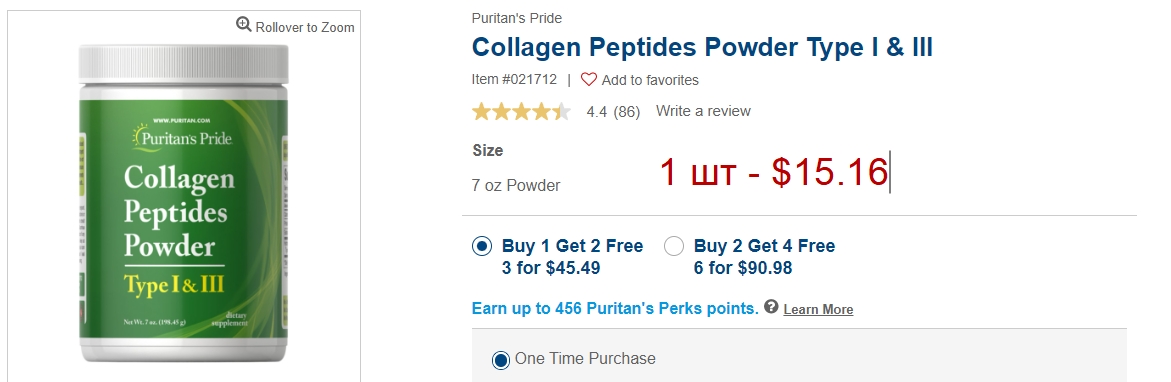
Task: Click the review count (86)
Action: coord(627,112)
